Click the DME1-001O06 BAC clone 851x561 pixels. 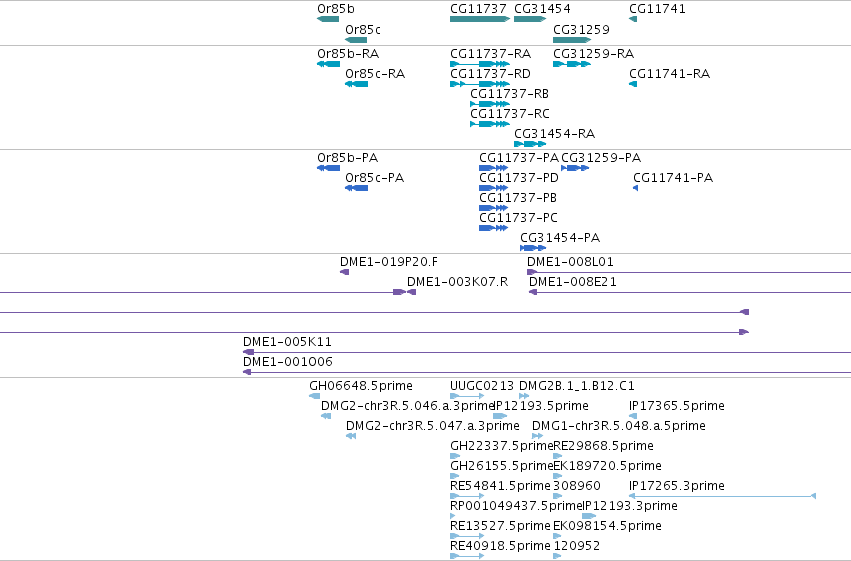tap(547, 373)
